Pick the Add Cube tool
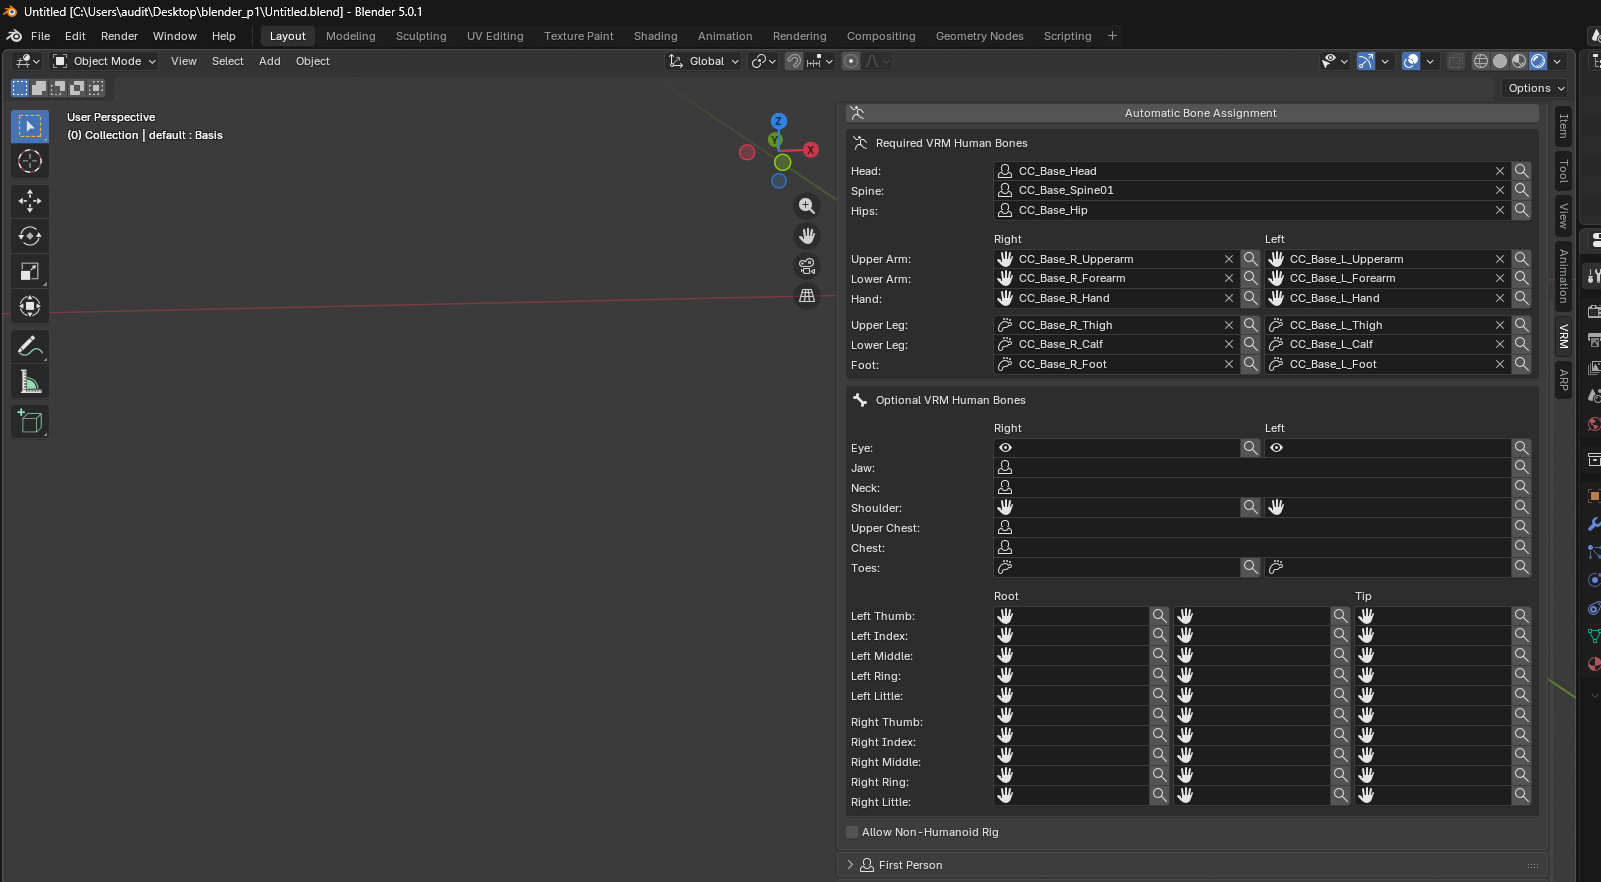This screenshot has width=1601, height=882. 30,421
